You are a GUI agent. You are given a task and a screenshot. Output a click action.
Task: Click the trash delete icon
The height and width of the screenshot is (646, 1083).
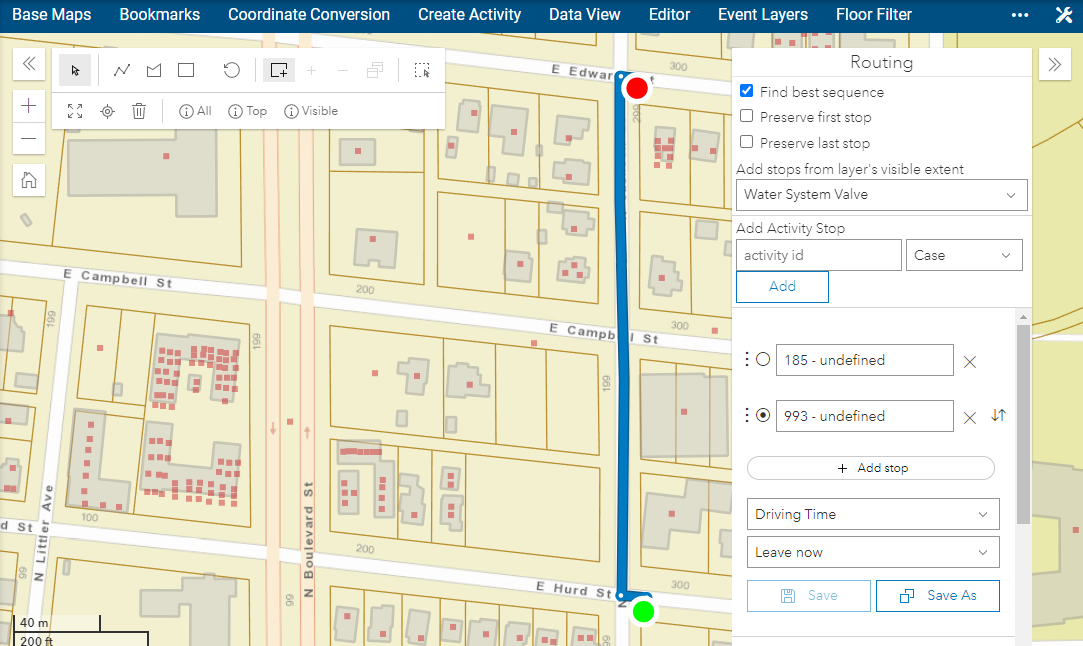pos(139,111)
